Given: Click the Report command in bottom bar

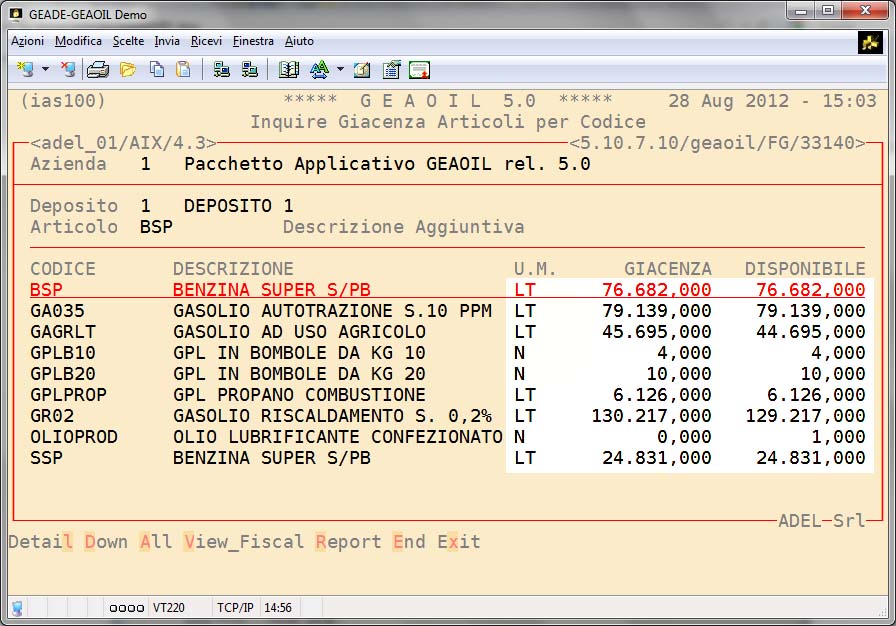Looking at the screenshot, I should [x=348, y=542].
